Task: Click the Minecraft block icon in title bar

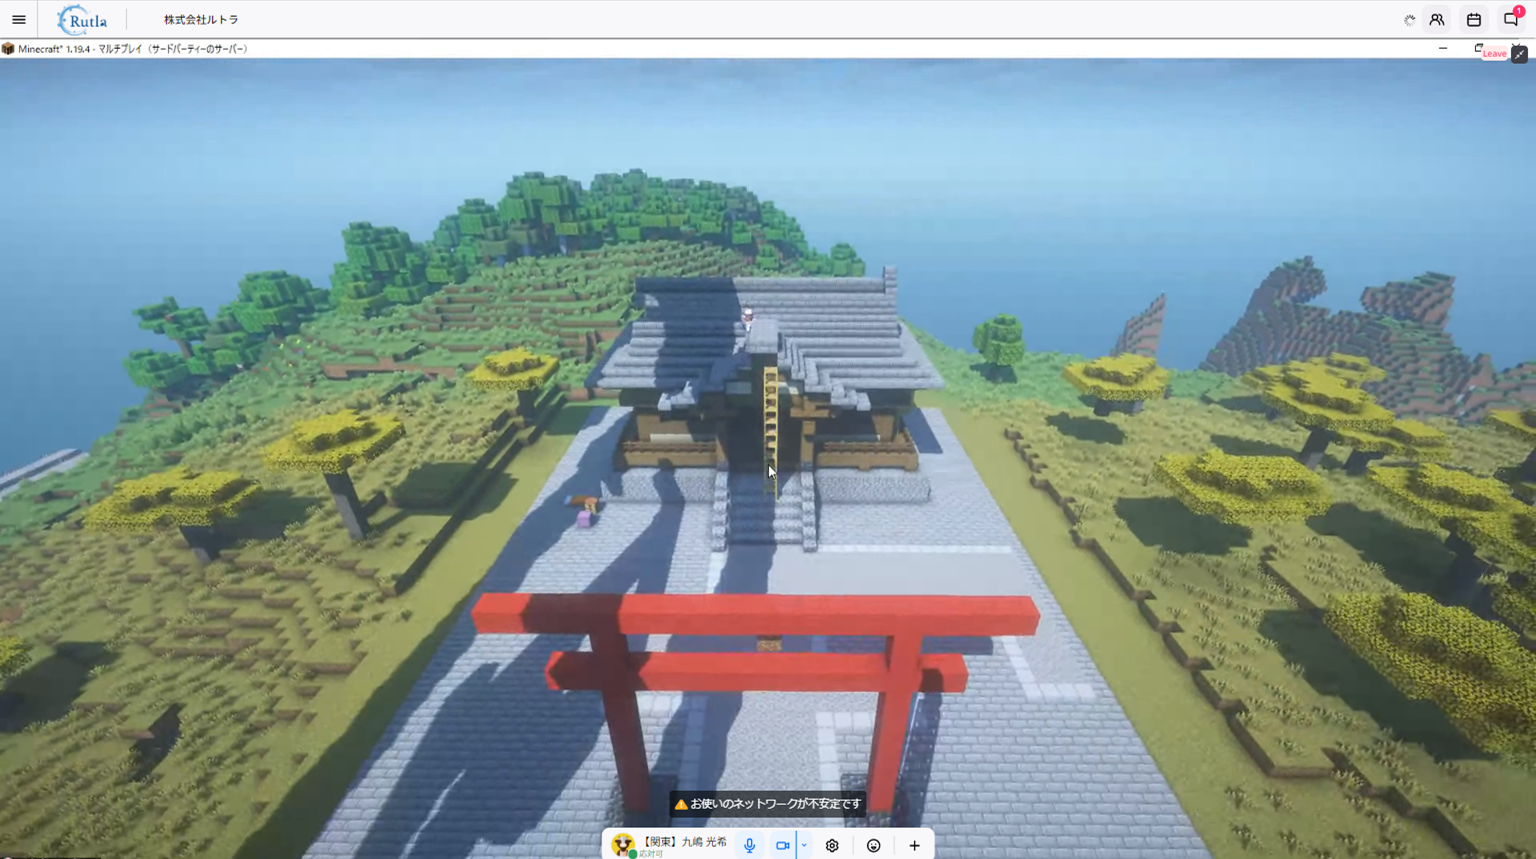Action: tap(8, 49)
